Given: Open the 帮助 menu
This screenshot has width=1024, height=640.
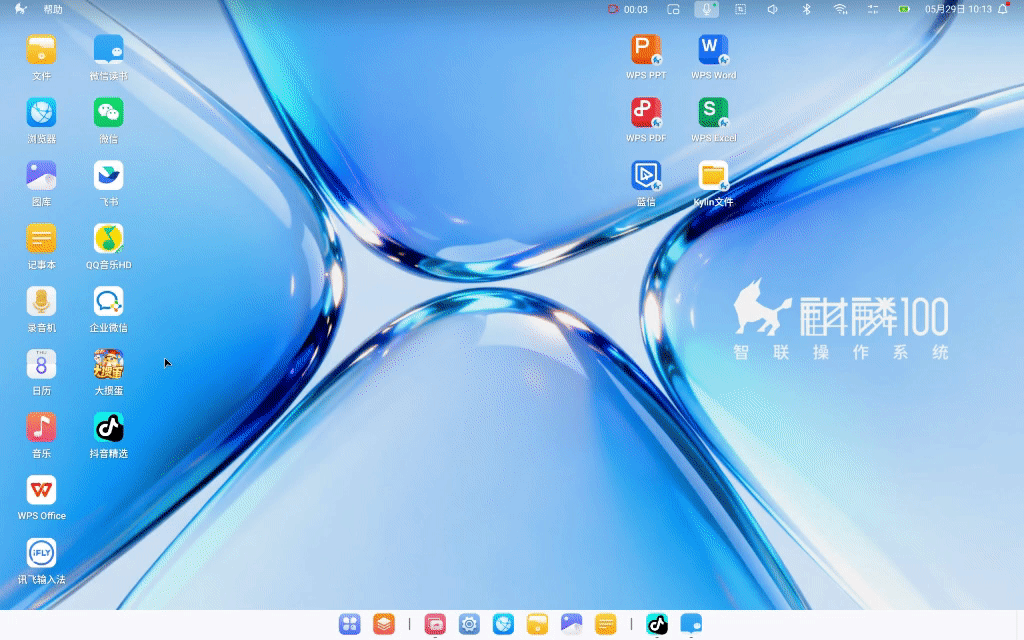Looking at the screenshot, I should click(x=53, y=9).
